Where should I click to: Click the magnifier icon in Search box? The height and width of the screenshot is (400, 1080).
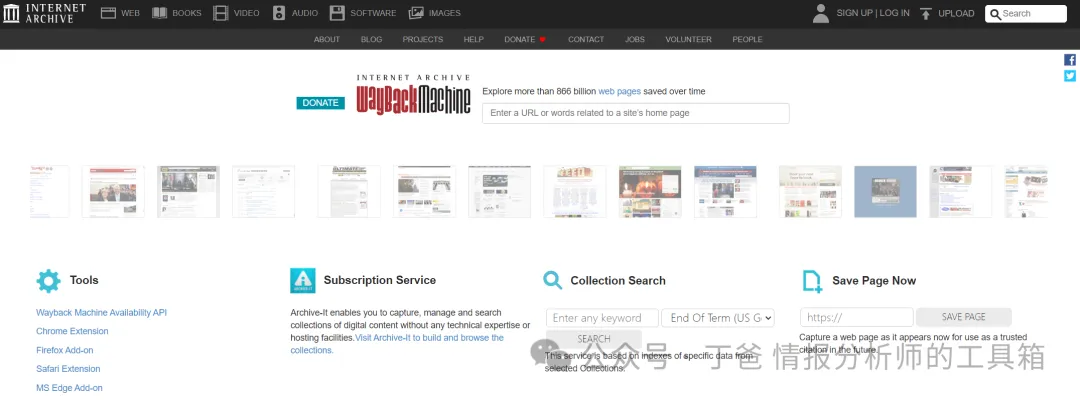click(x=995, y=14)
